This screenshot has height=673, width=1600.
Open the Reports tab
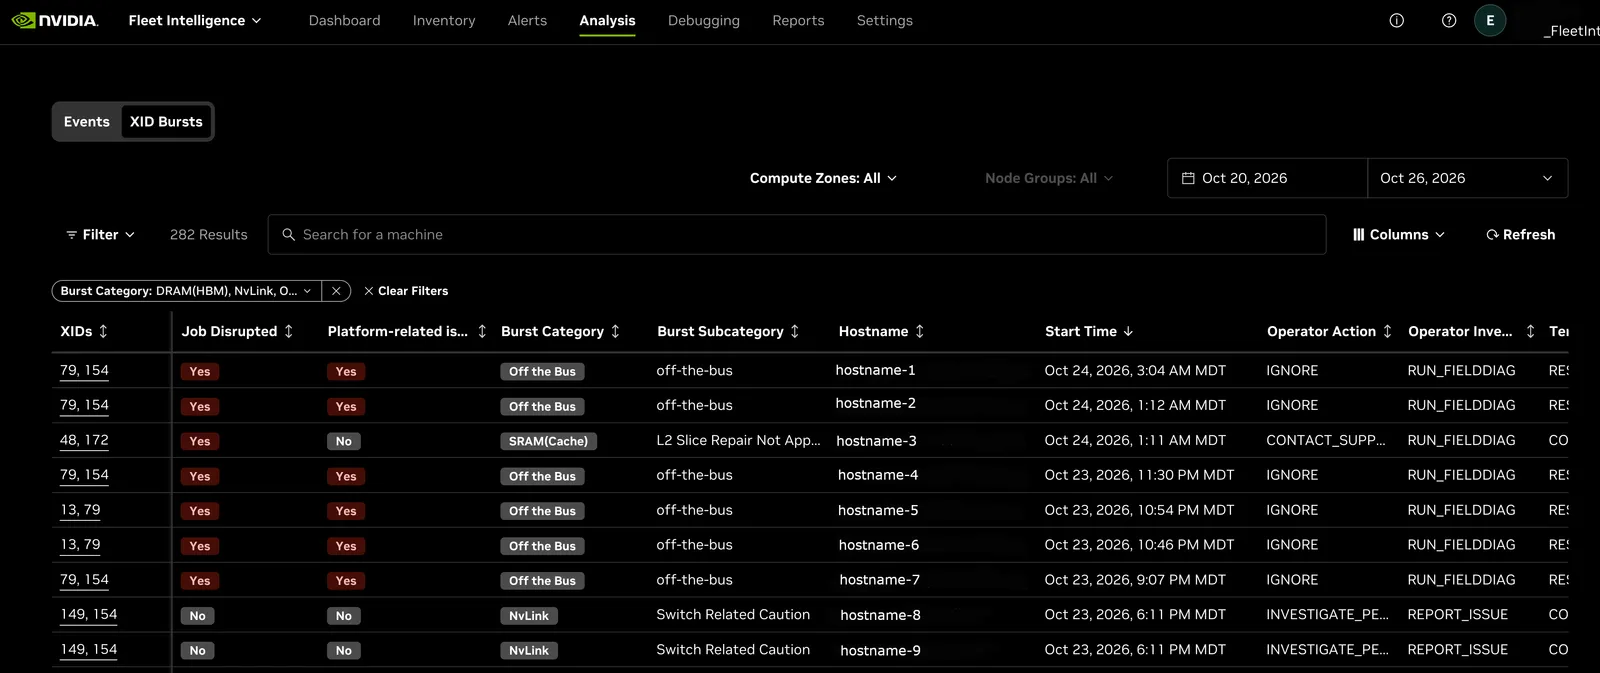tap(798, 20)
